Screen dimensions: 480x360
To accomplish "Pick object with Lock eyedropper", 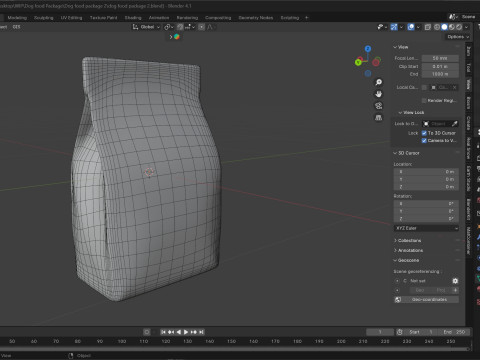I will click(454, 124).
